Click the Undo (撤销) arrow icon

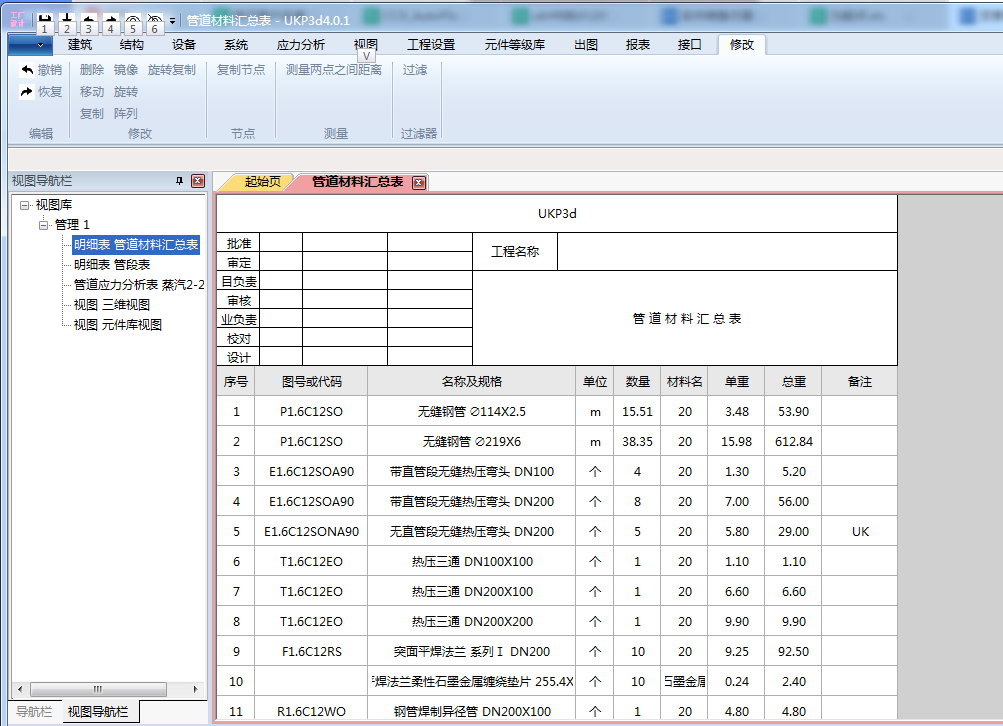point(27,70)
